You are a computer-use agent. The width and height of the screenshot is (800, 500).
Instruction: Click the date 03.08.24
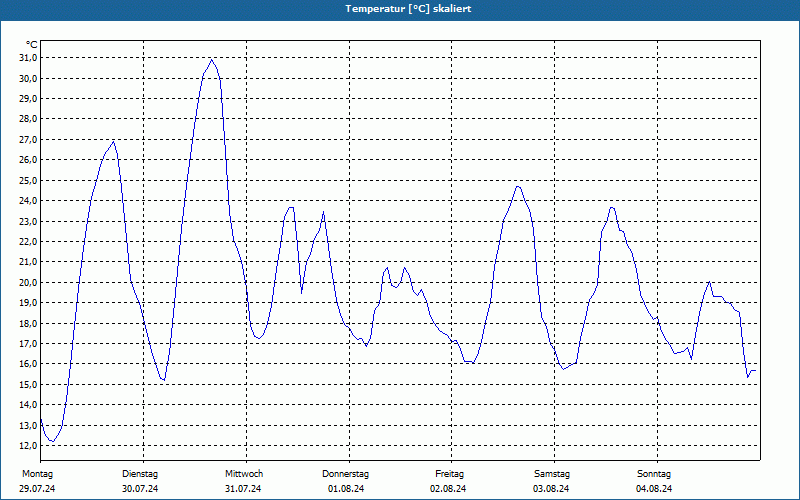tap(551, 489)
